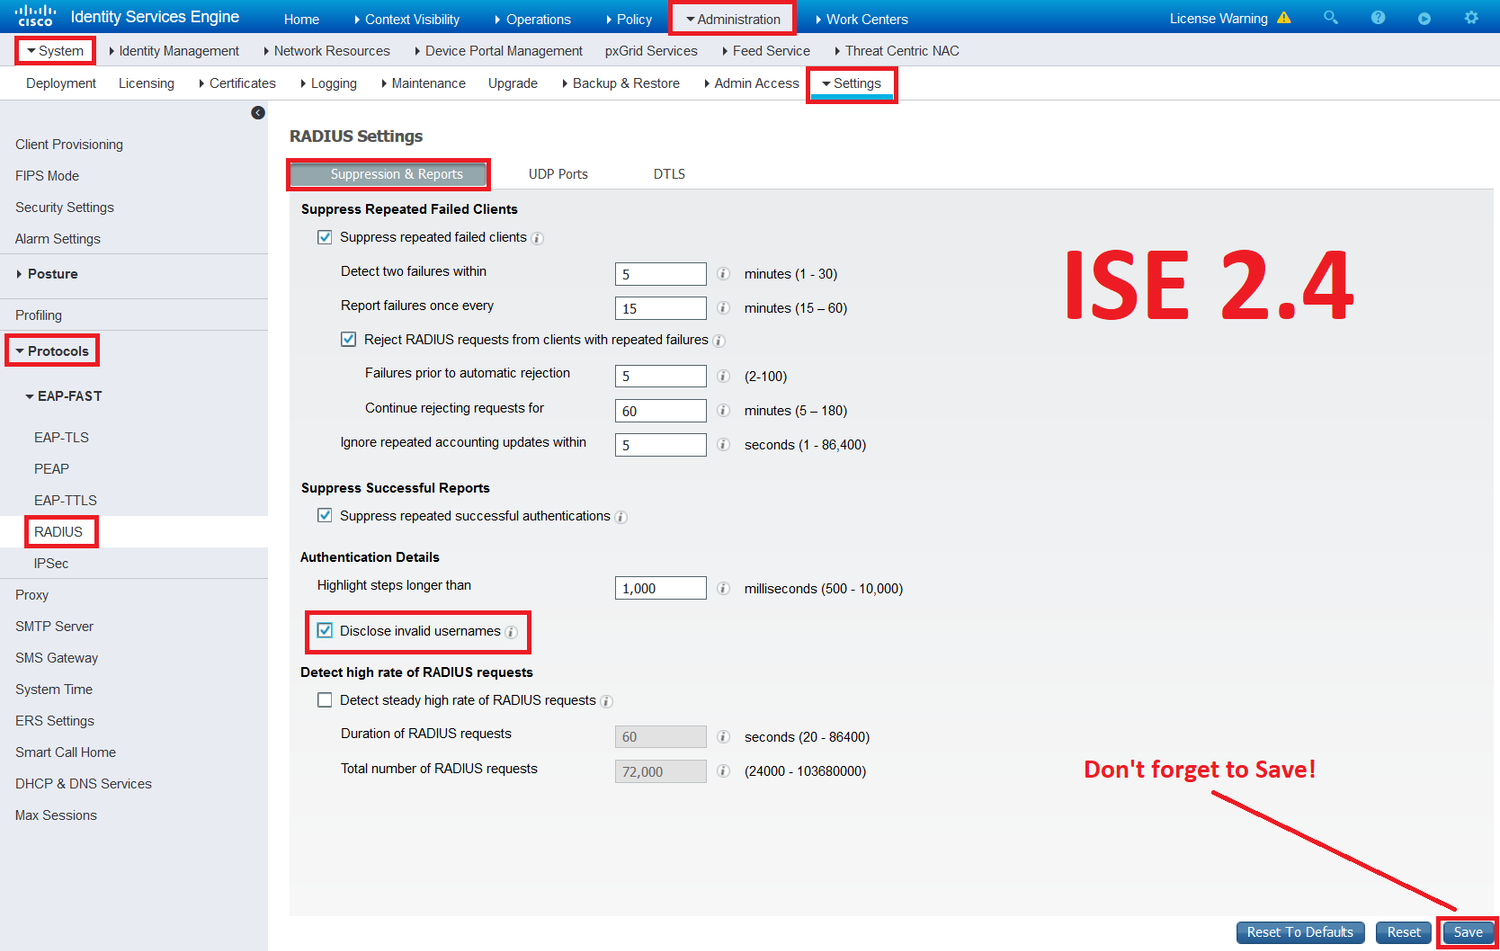Viewport: 1500px width, 951px height.
Task: Collapse the Protocols section
Action: (52, 350)
